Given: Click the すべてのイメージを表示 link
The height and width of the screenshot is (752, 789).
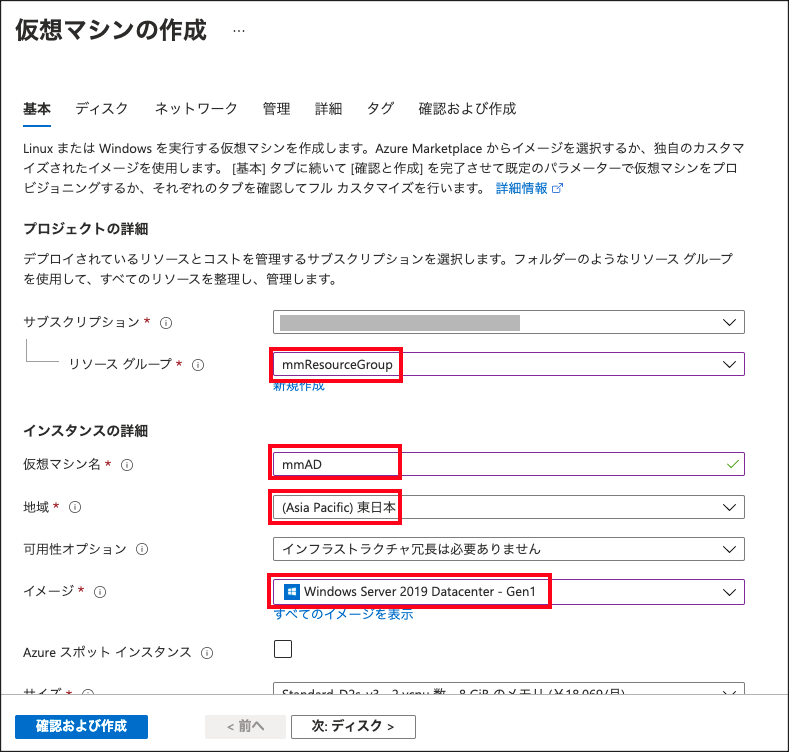Looking at the screenshot, I should [x=344, y=614].
